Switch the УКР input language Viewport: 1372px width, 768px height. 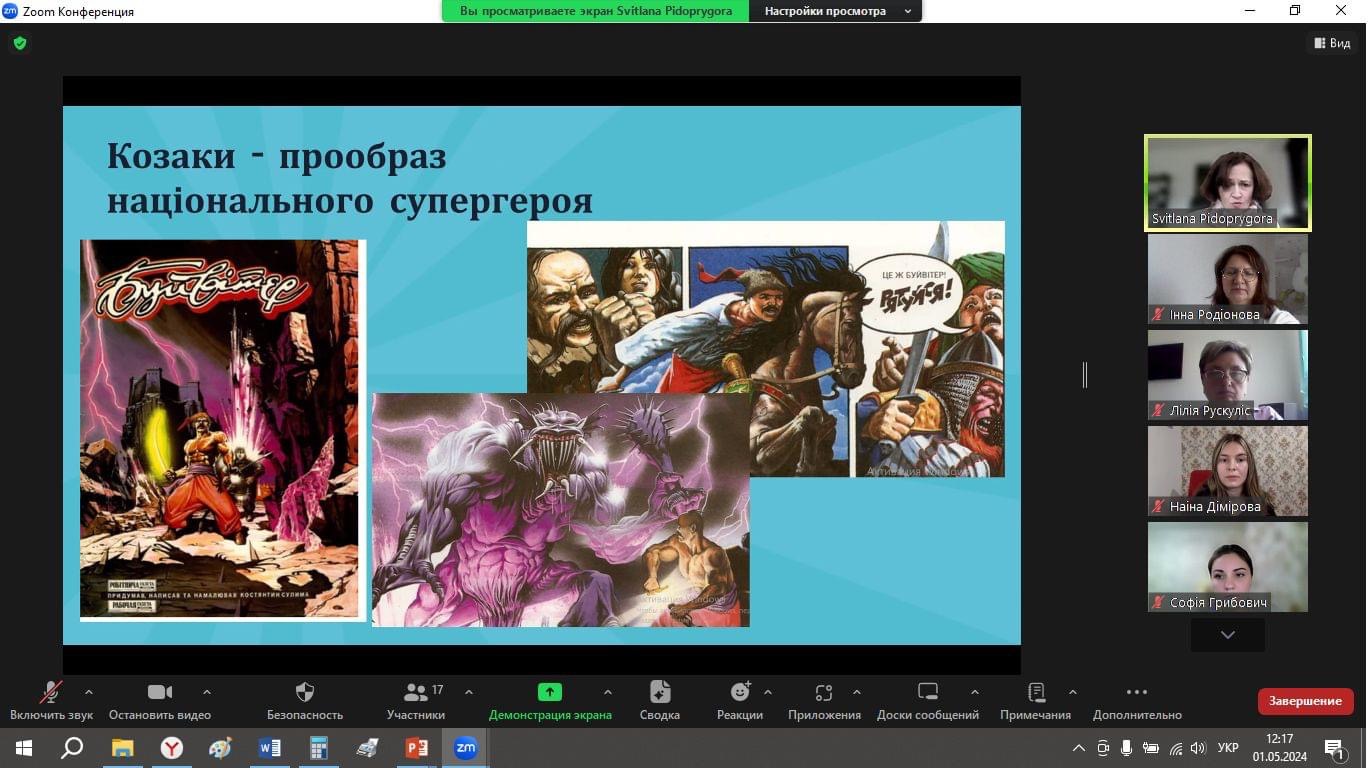point(1229,748)
